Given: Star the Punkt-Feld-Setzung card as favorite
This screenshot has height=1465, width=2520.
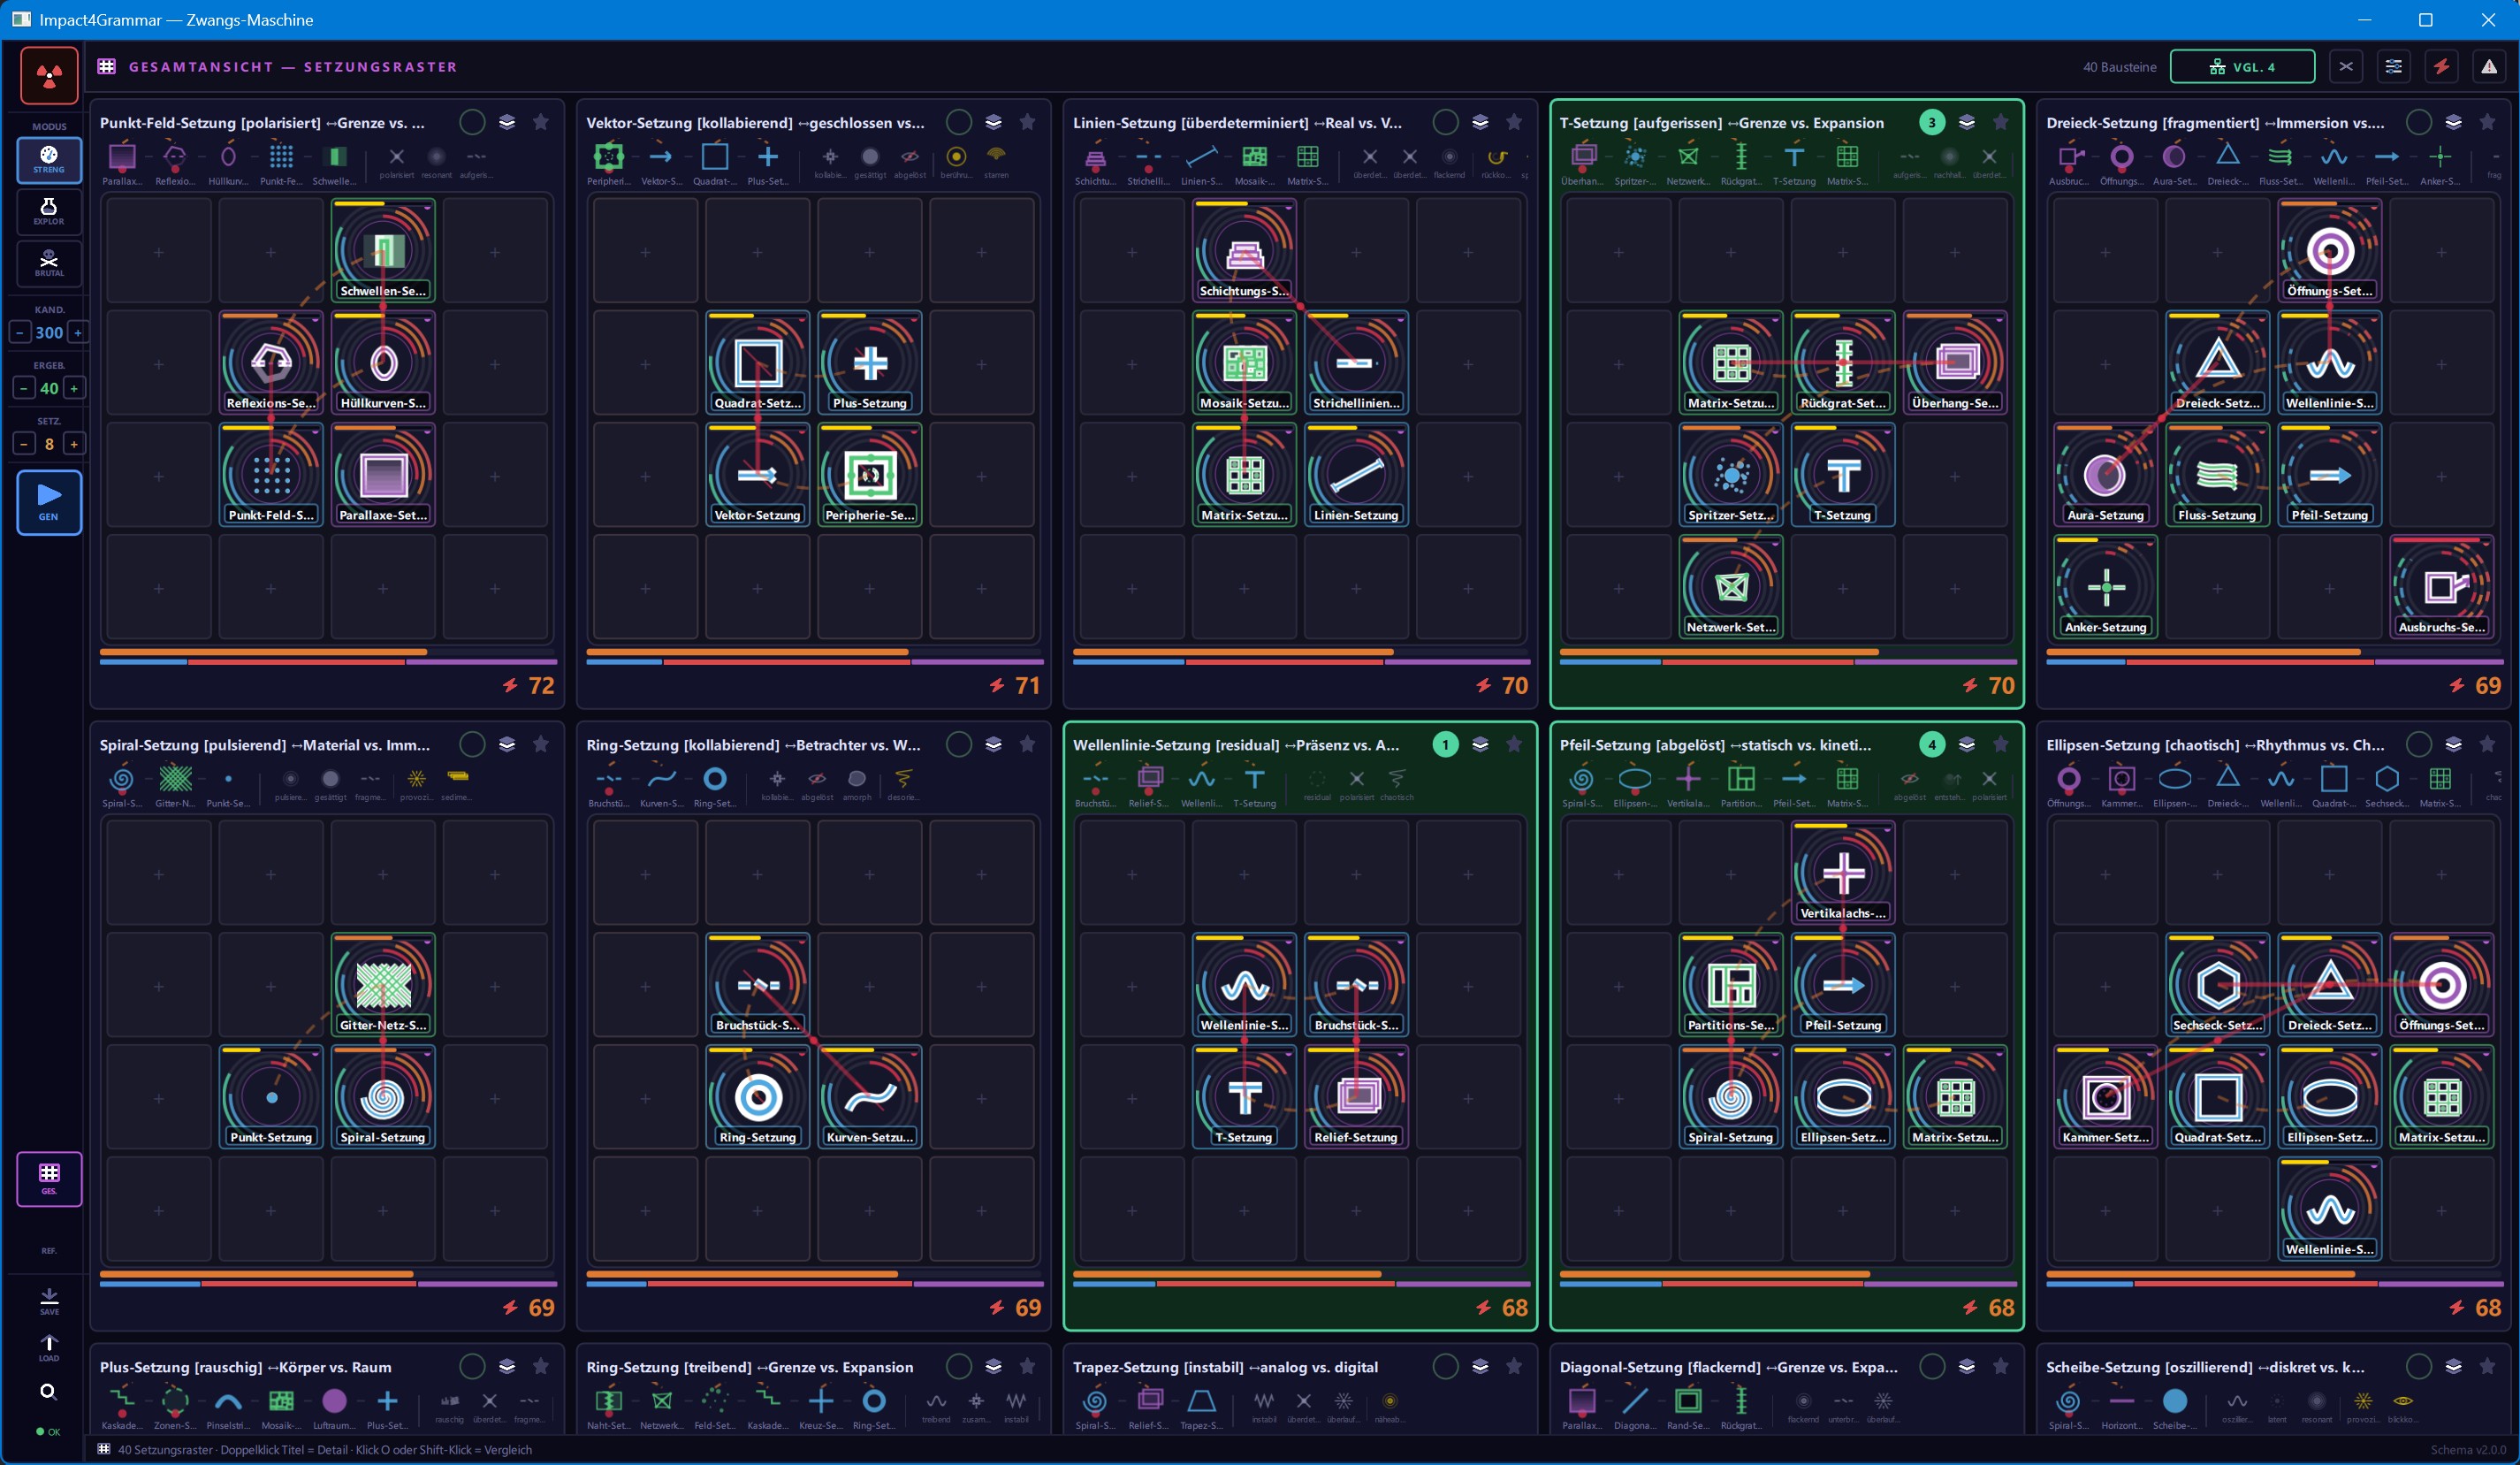Looking at the screenshot, I should click(541, 122).
